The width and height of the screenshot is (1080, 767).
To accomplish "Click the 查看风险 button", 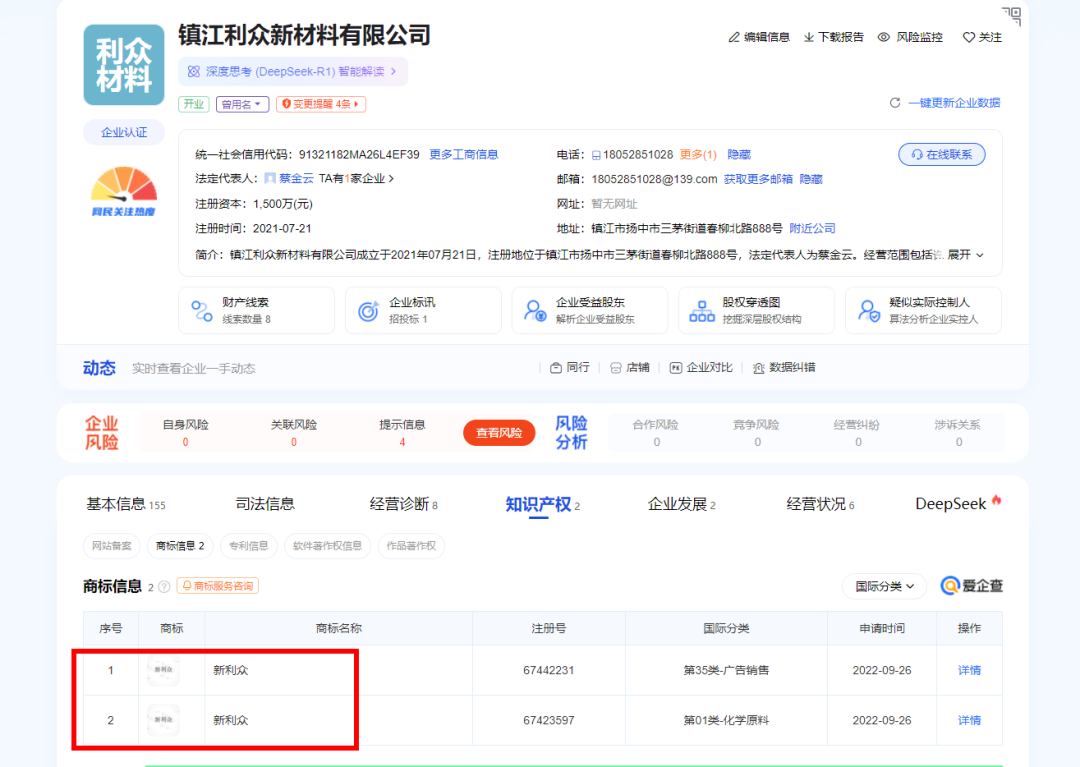I will pyautogui.click(x=499, y=433).
